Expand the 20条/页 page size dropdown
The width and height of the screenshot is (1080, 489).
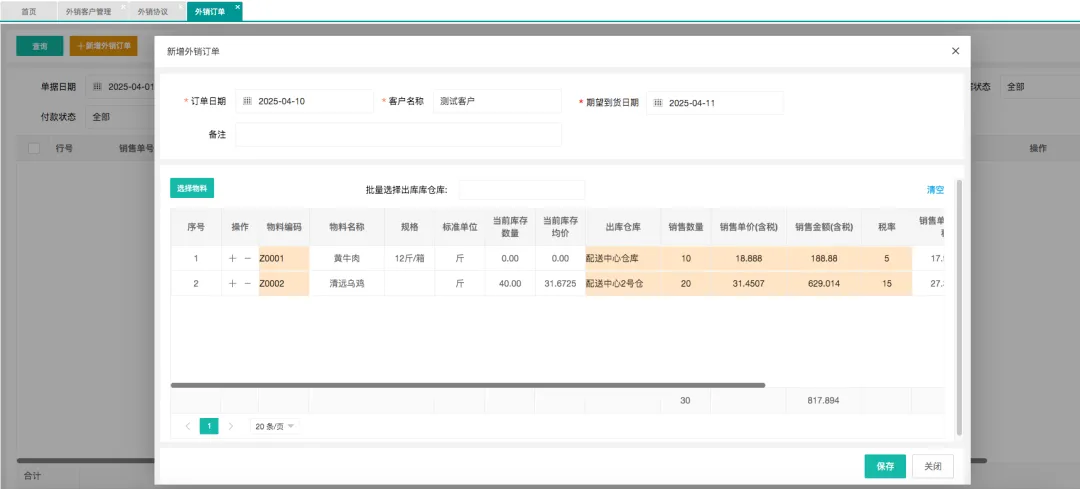coord(275,426)
